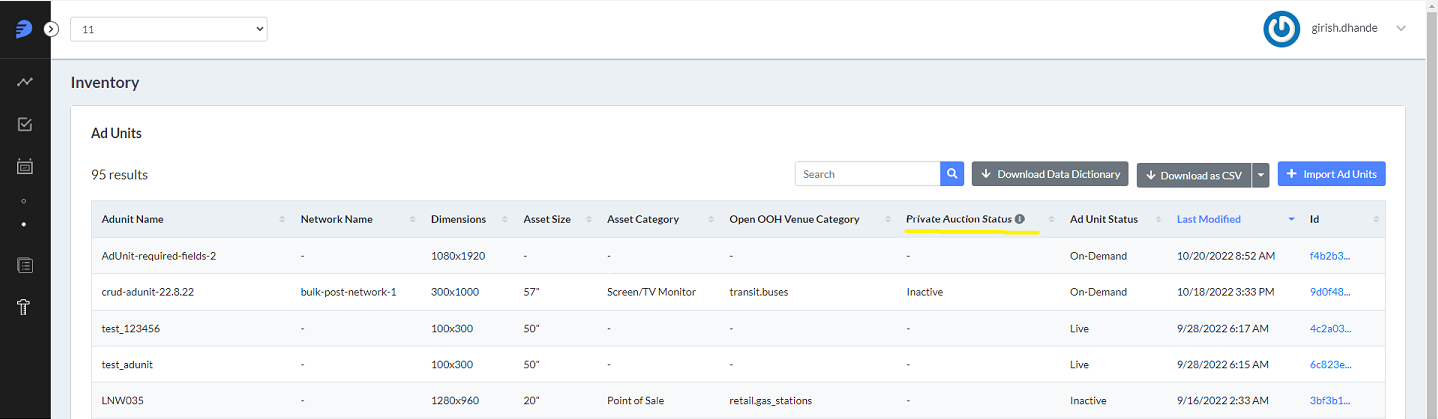Select crud-adunit-22.8.22 name cell
Viewport: 1438px width, 419px height.
pos(147,292)
